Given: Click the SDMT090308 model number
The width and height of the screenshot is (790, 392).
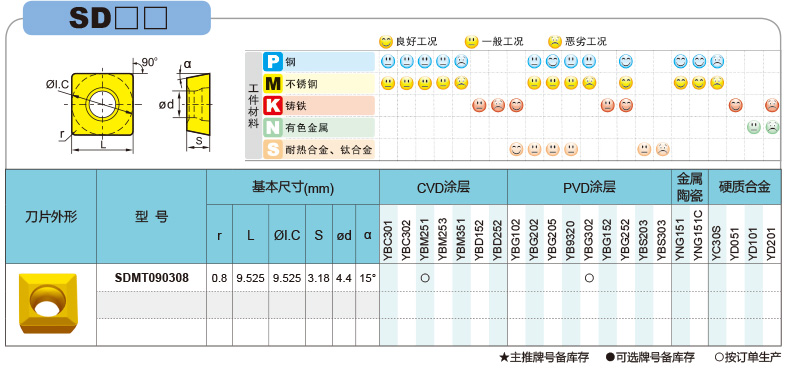Looking at the screenshot, I should (152, 278).
